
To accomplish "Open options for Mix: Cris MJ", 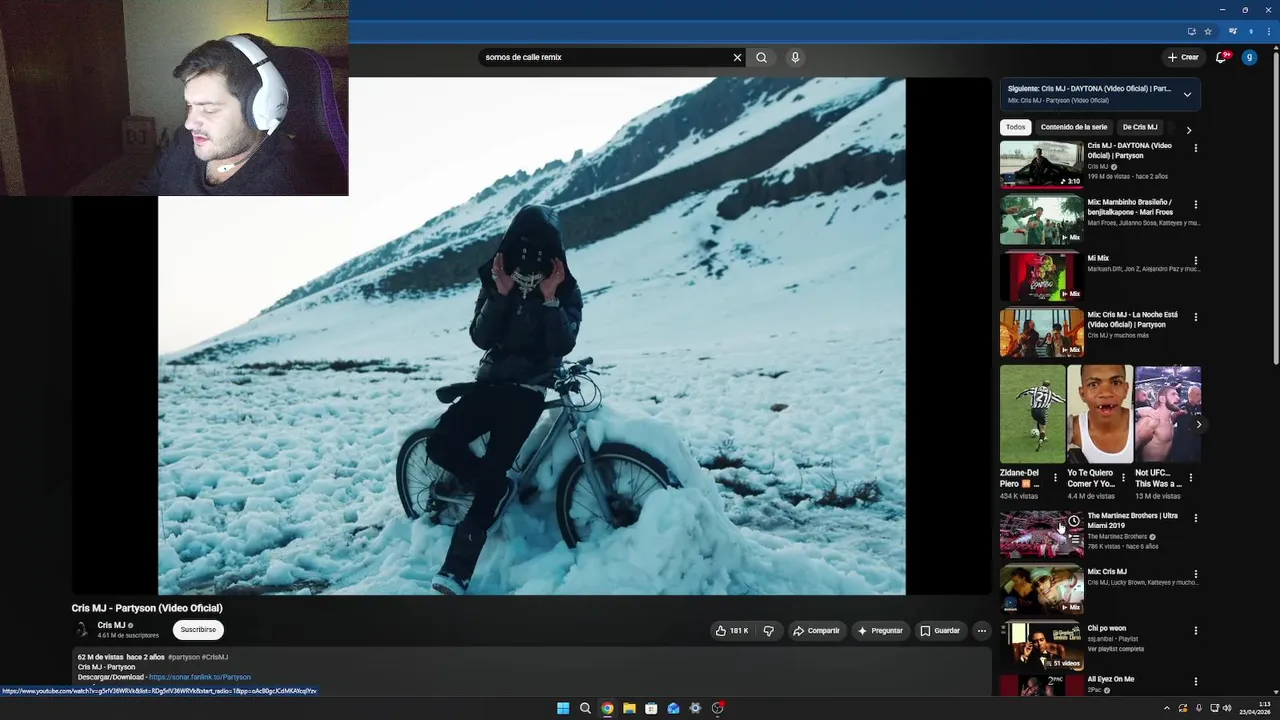I will pos(1196,574).
